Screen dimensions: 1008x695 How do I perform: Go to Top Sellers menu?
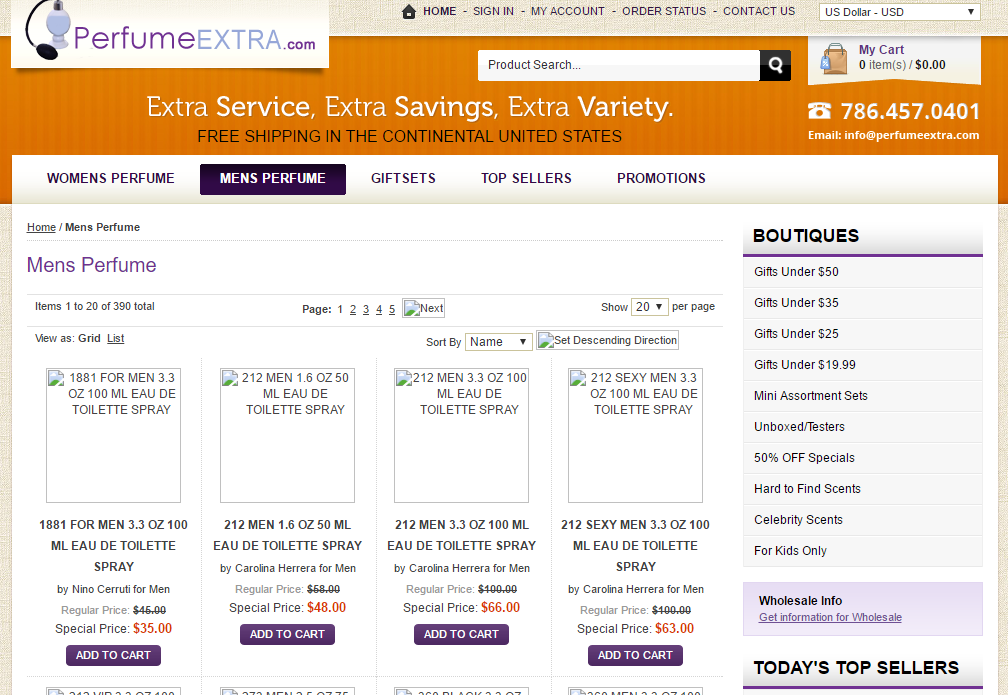point(526,178)
